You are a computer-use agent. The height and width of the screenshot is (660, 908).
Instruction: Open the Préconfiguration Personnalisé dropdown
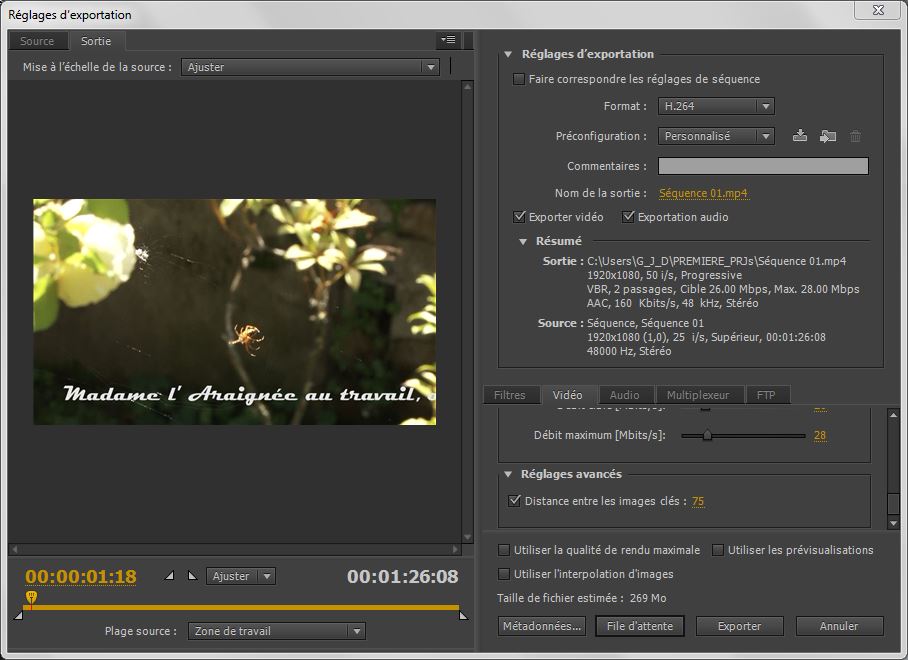coord(716,136)
